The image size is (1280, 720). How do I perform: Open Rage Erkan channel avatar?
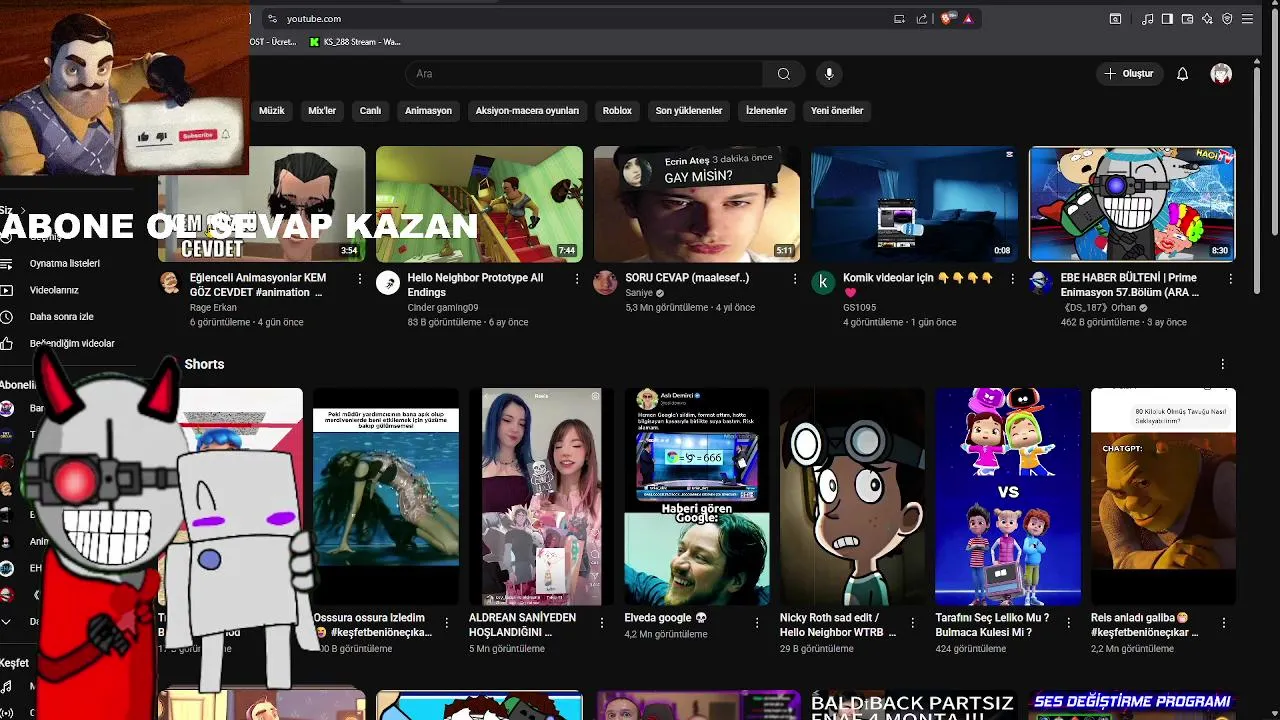(170, 283)
